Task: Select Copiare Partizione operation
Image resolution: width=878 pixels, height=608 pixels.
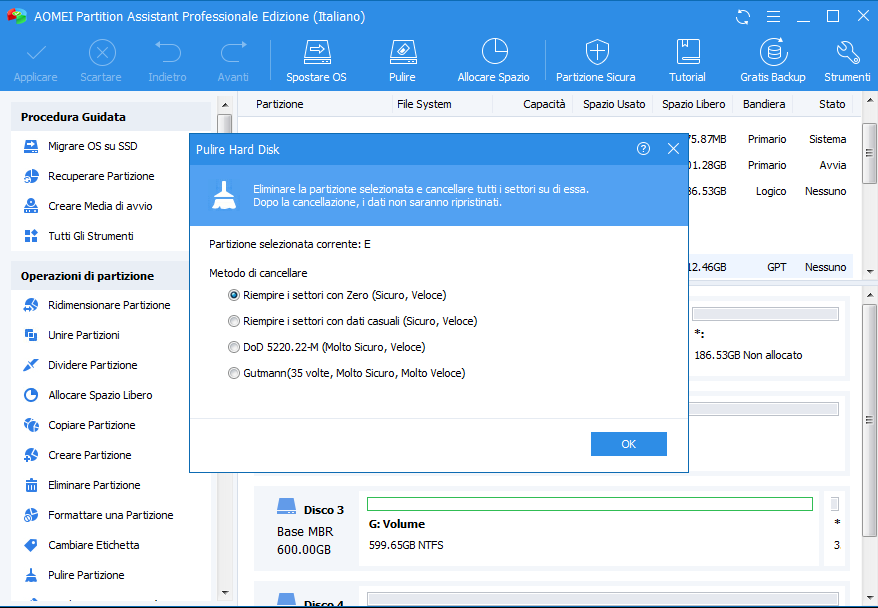Action: (80, 425)
